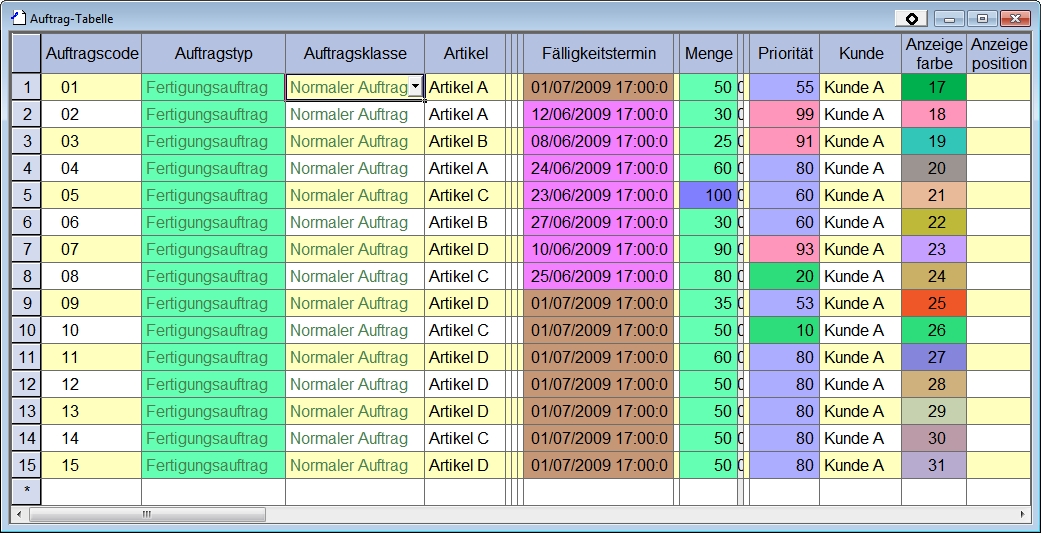Click the Priorität column header
The image size is (1041, 533).
pyautogui.click(x=784, y=53)
